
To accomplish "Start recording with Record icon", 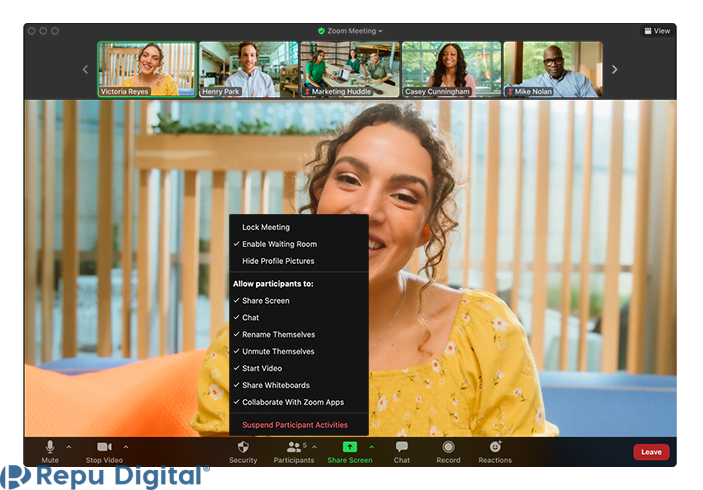I will tap(448, 447).
